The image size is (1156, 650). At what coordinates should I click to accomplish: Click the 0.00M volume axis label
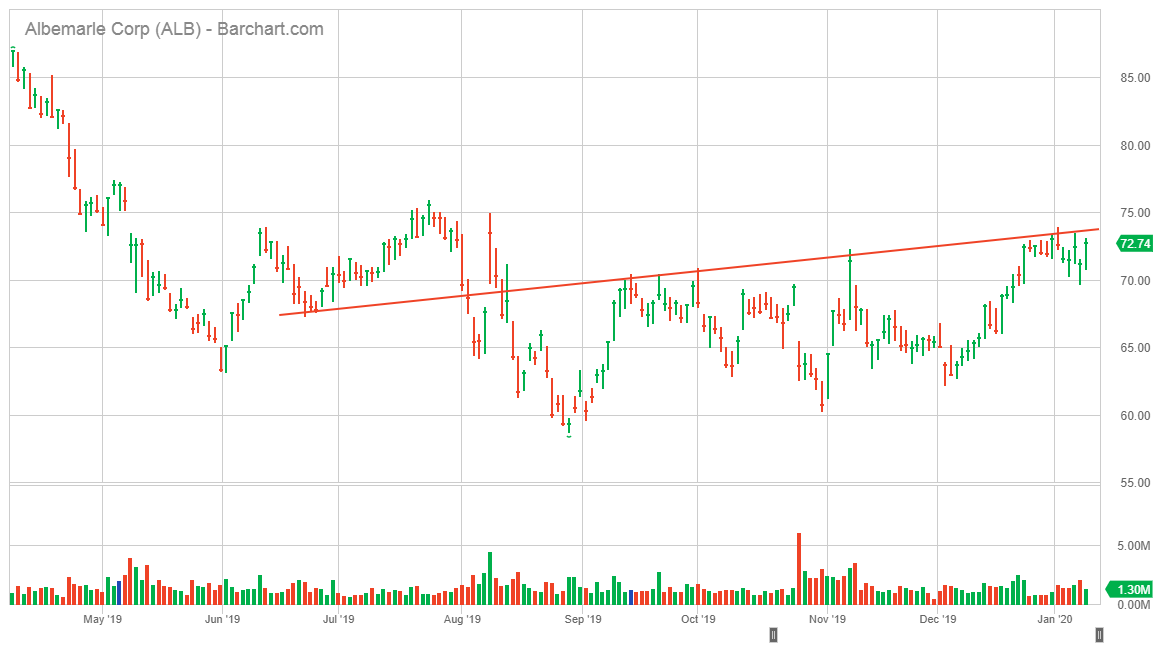pyautogui.click(x=1134, y=605)
